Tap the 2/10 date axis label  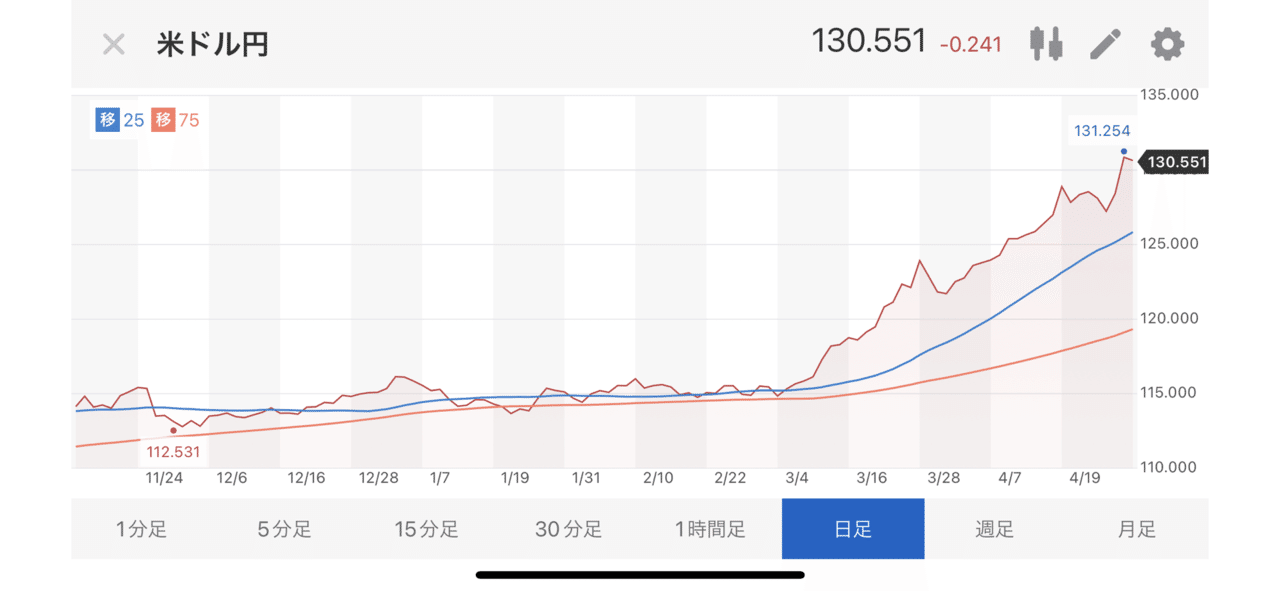point(658,478)
